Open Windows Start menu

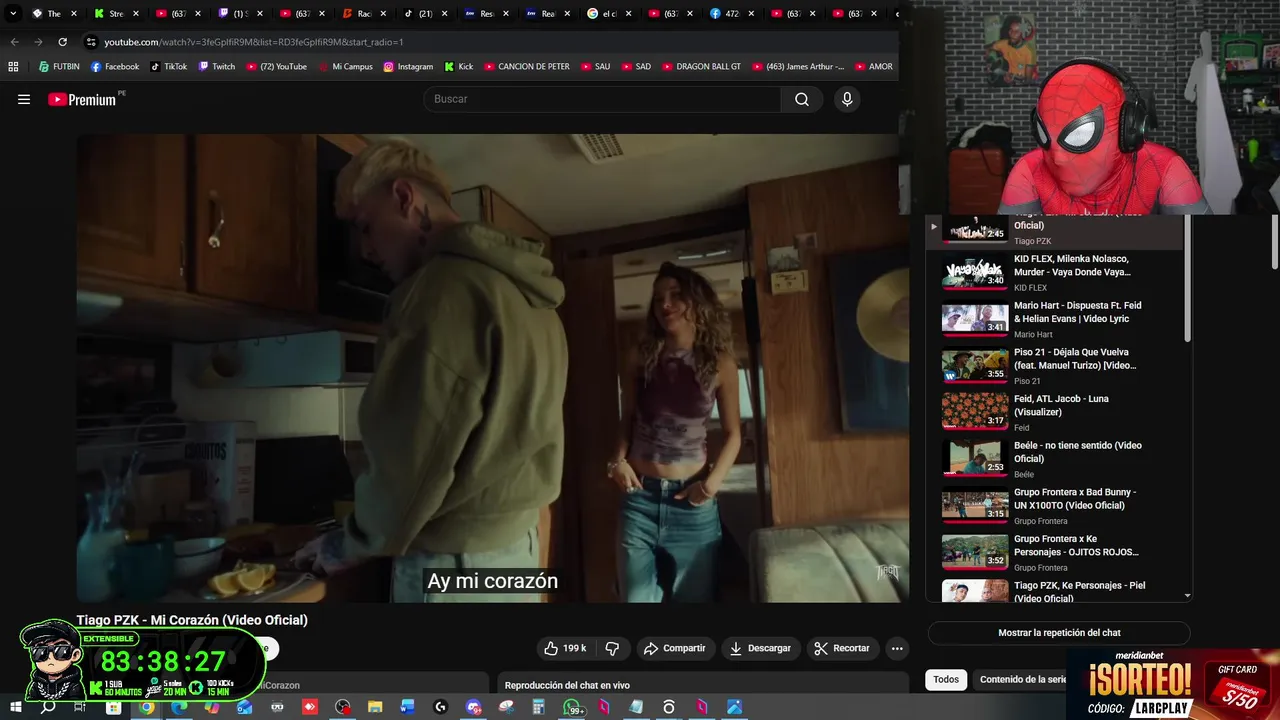pyautogui.click(x=16, y=707)
